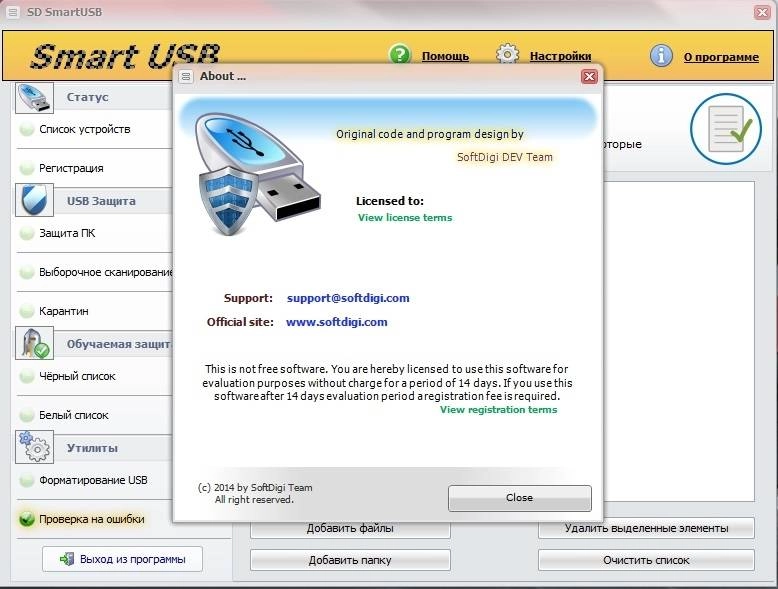The width and height of the screenshot is (778, 589).
Task: Click the Smart USB header logo
Action: click(x=125, y=56)
